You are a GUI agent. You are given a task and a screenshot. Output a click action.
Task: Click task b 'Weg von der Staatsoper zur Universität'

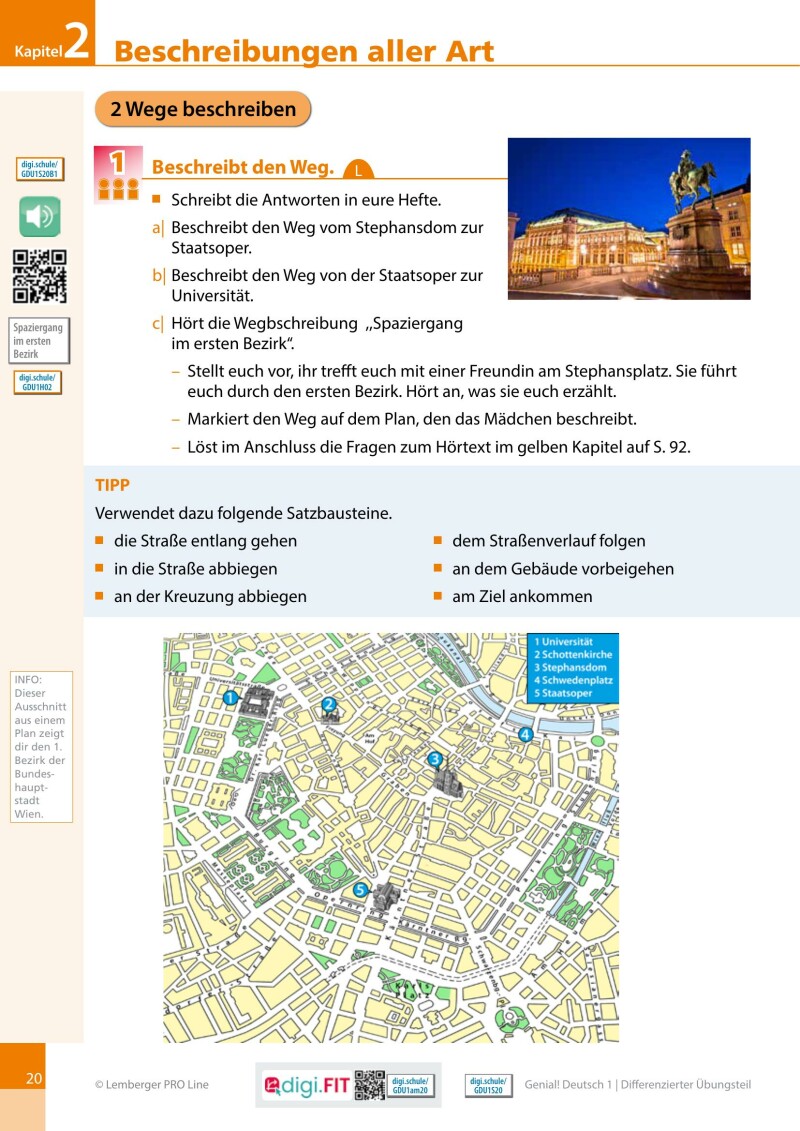coord(327,285)
